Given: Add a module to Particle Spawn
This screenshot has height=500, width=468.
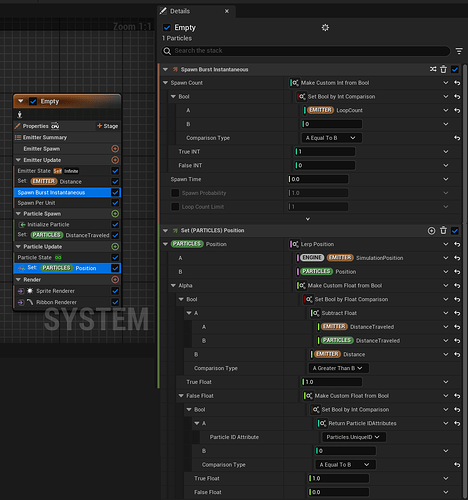Looking at the screenshot, I should pos(115,214).
